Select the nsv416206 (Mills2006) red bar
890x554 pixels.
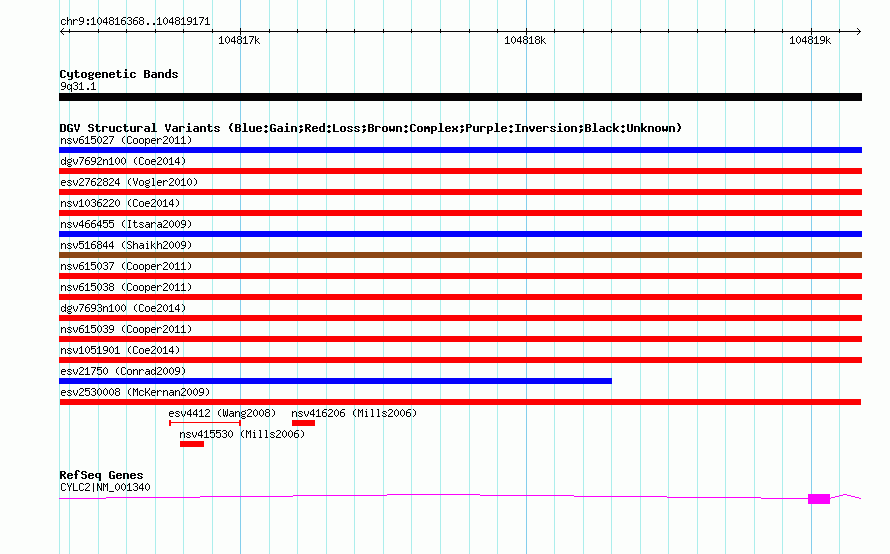(303, 423)
